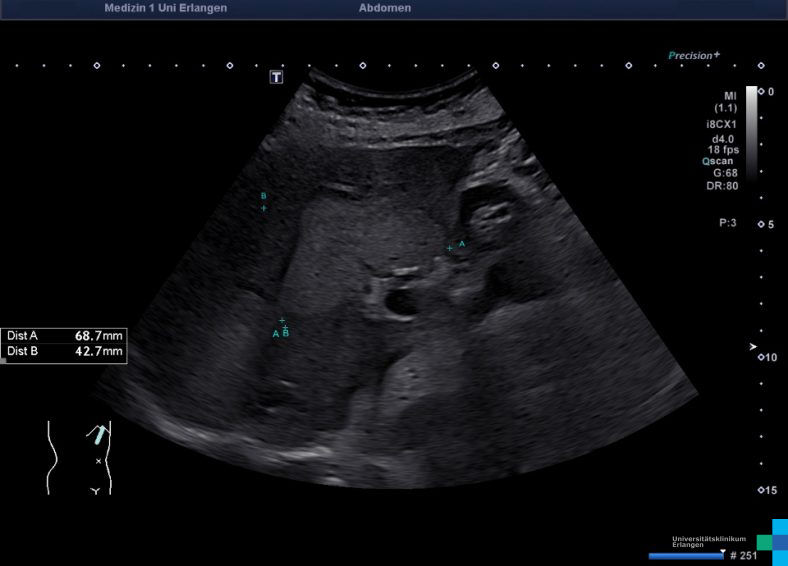Click the dynamic range DR:80 value
Viewport: 788px width, 566px height.
tap(724, 185)
